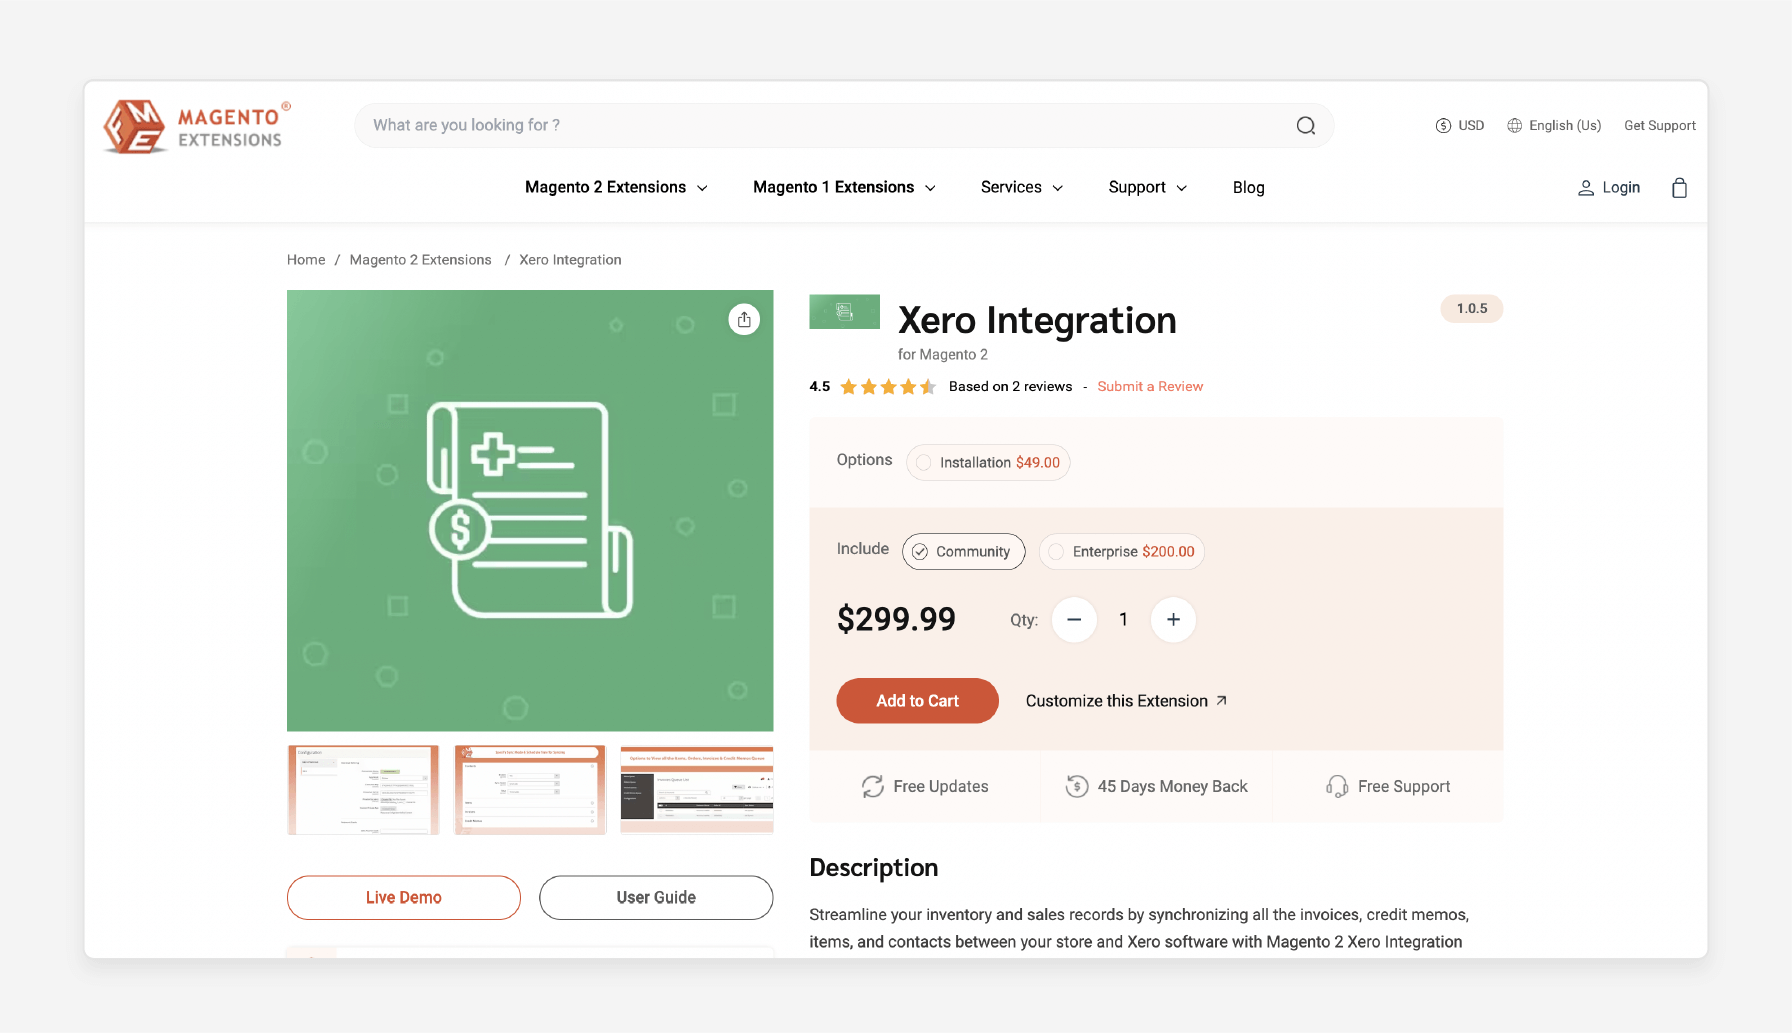Image resolution: width=1792 pixels, height=1033 pixels.
Task: Click the Free Updates label
Action: (941, 787)
